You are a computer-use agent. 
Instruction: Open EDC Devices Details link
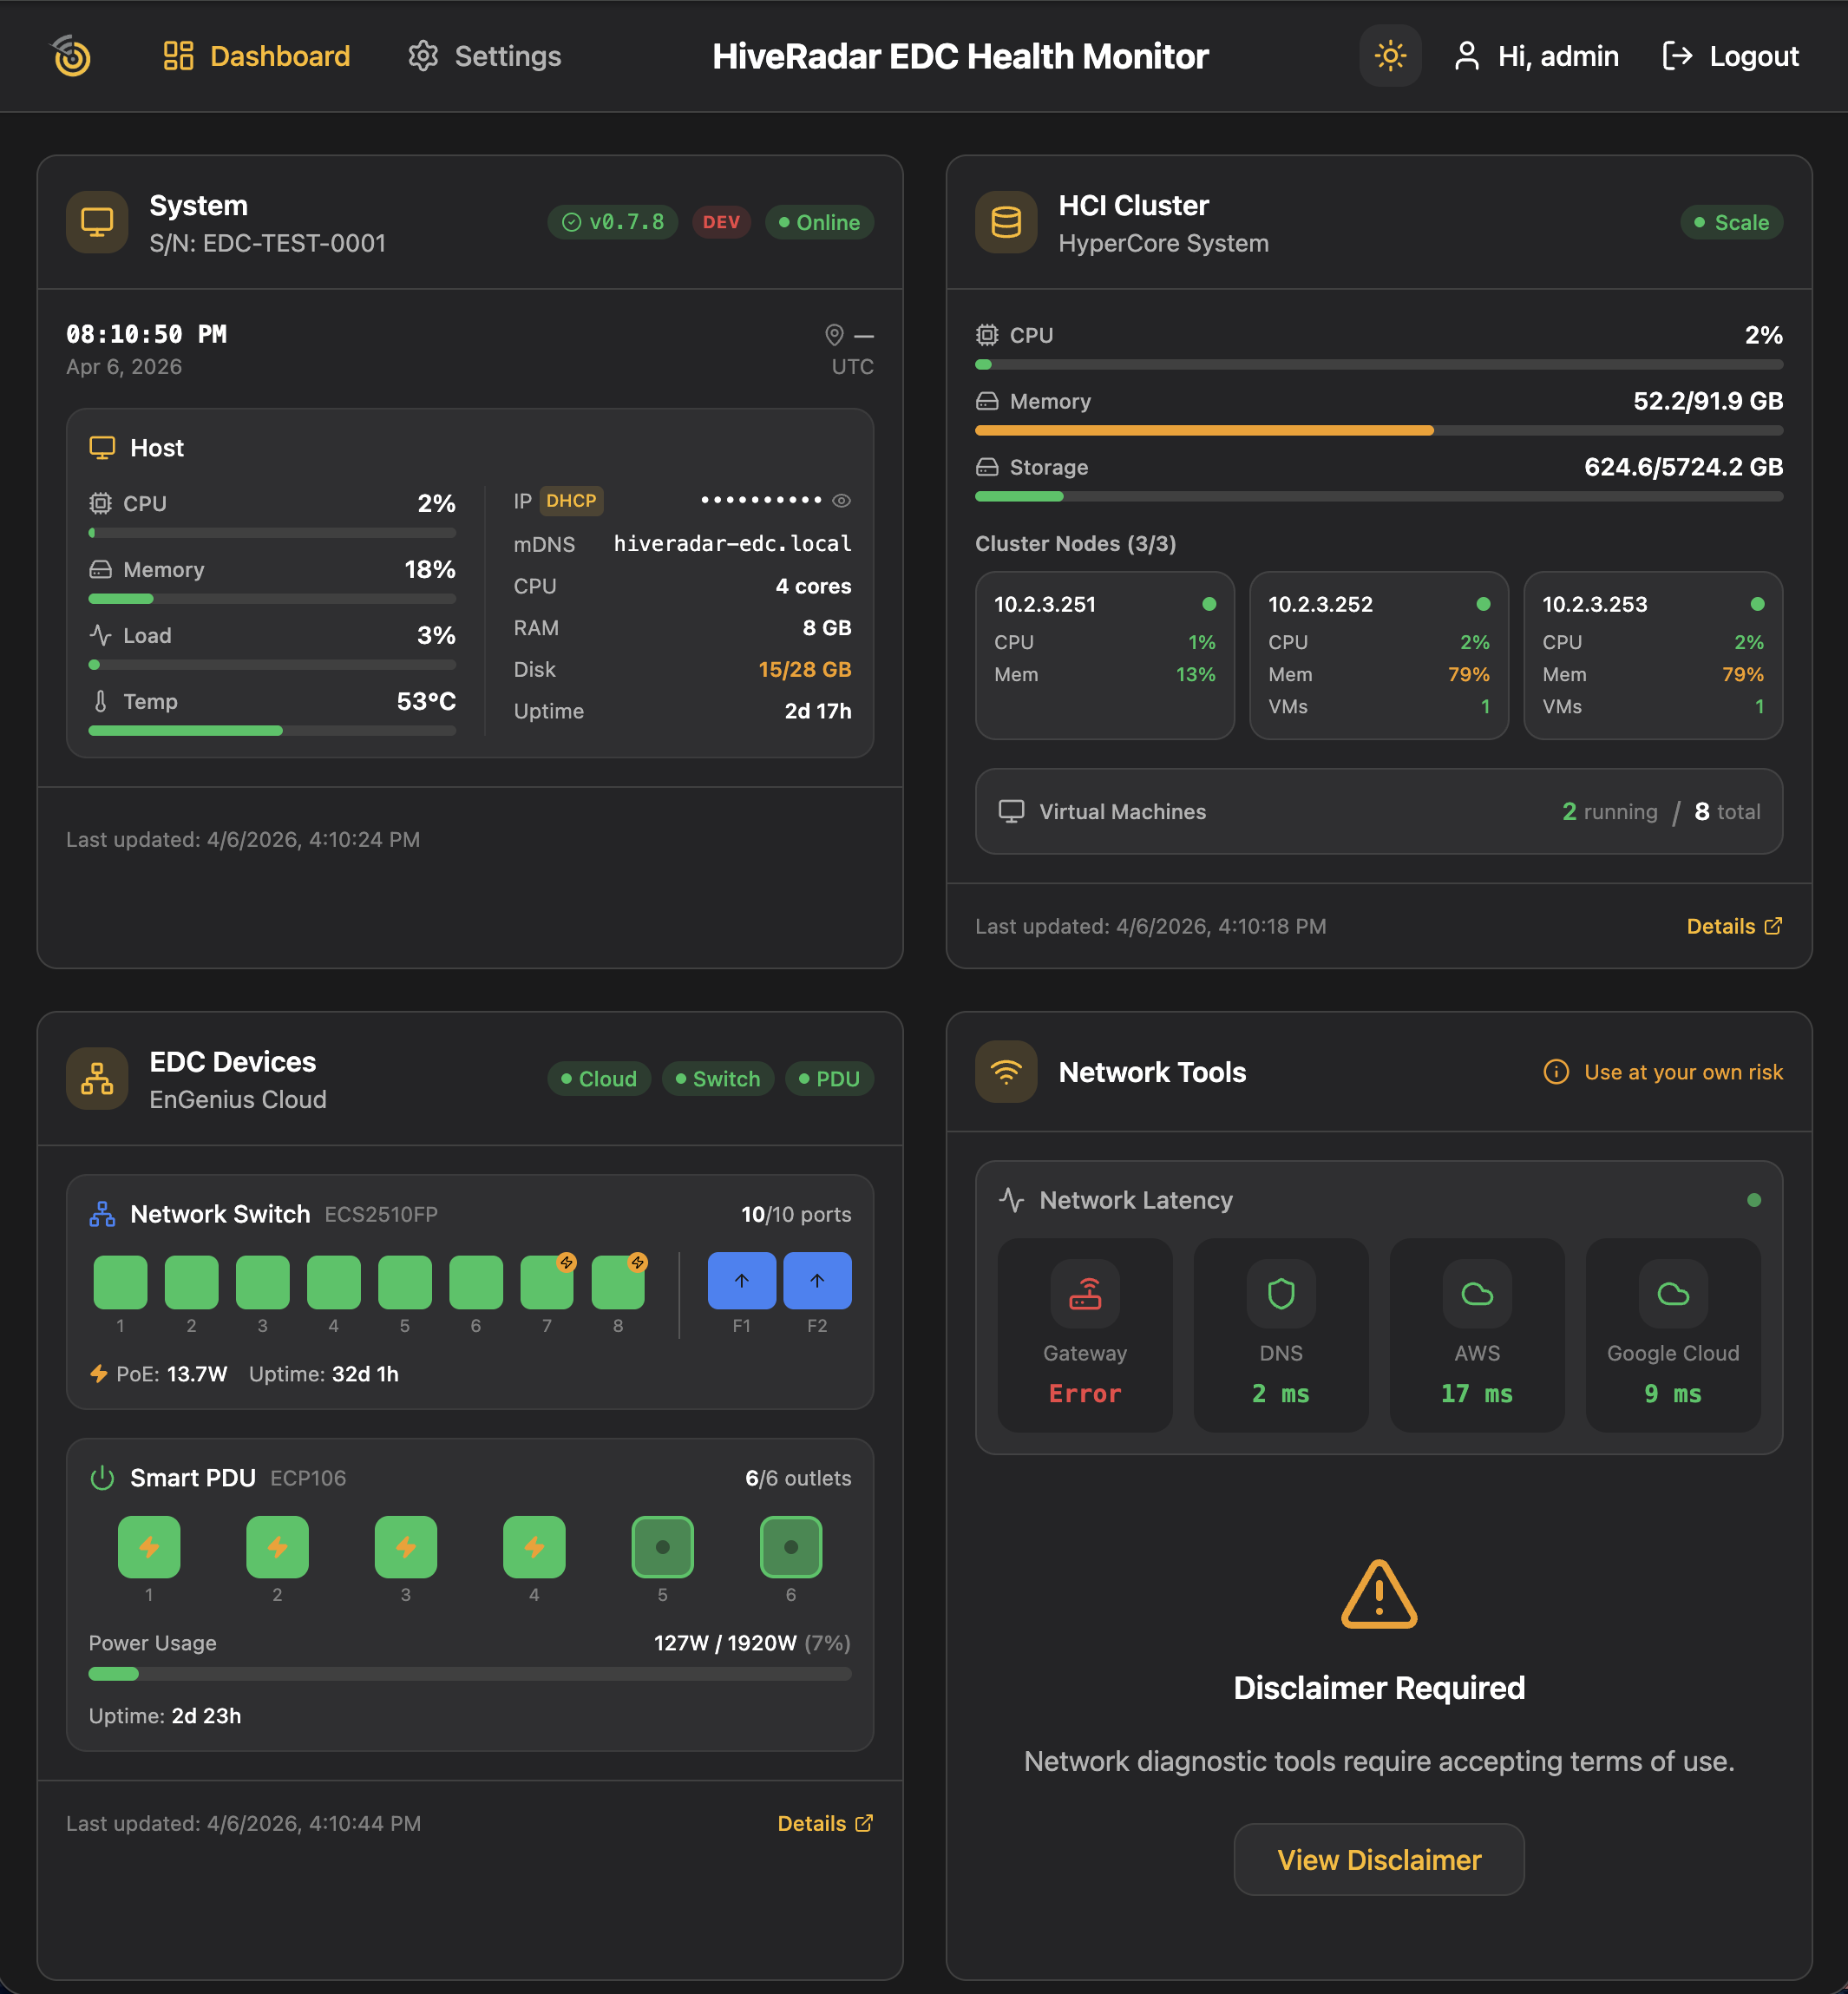click(825, 1823)
